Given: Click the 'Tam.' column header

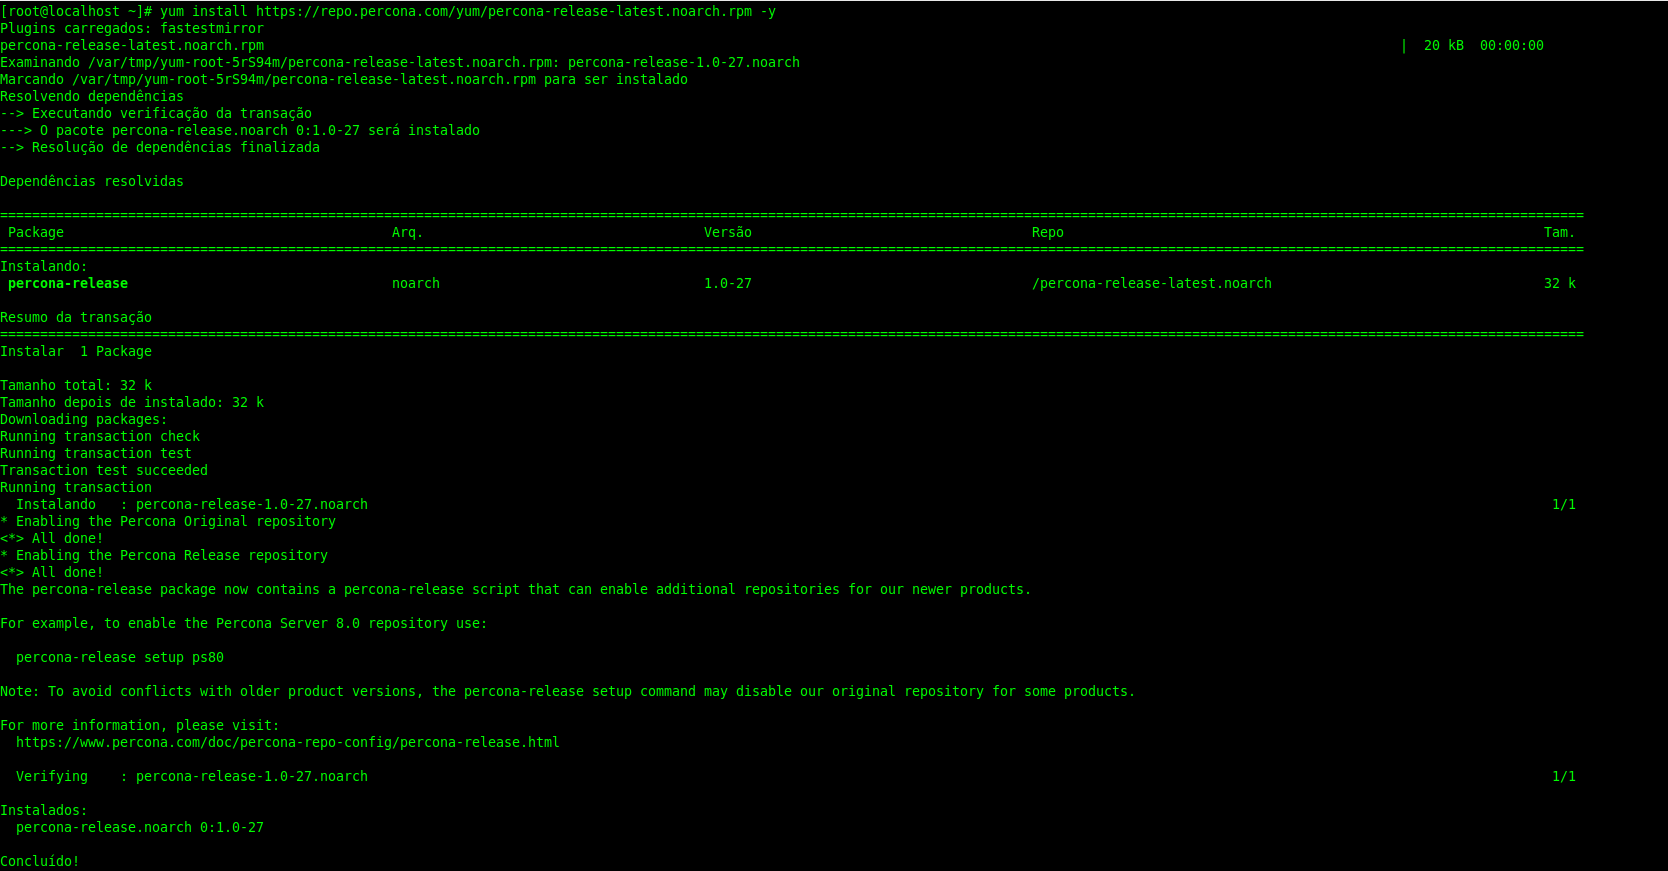Looking at the screenshot, I should [1559, 232].
